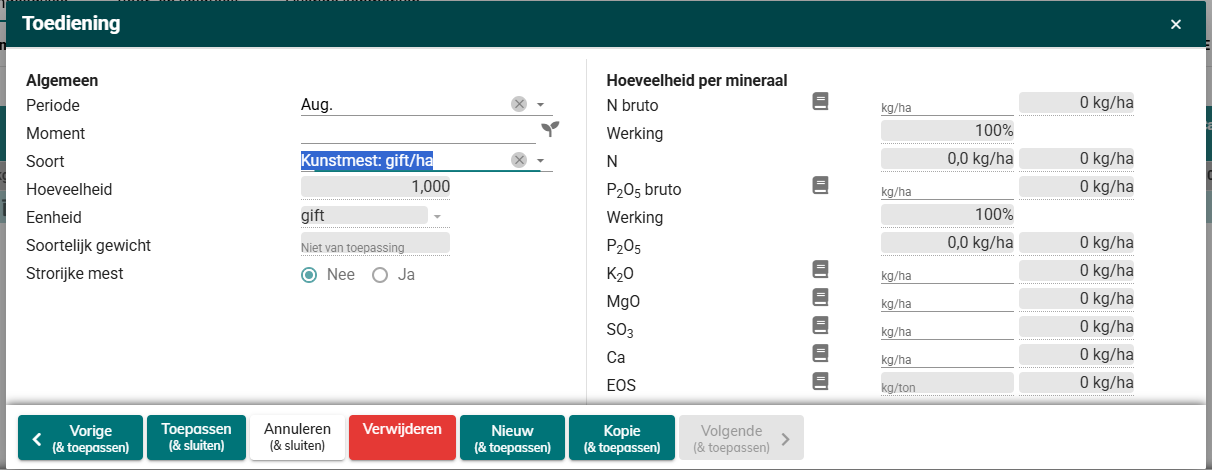Click K2O kg/ha input field

[946, 273]
